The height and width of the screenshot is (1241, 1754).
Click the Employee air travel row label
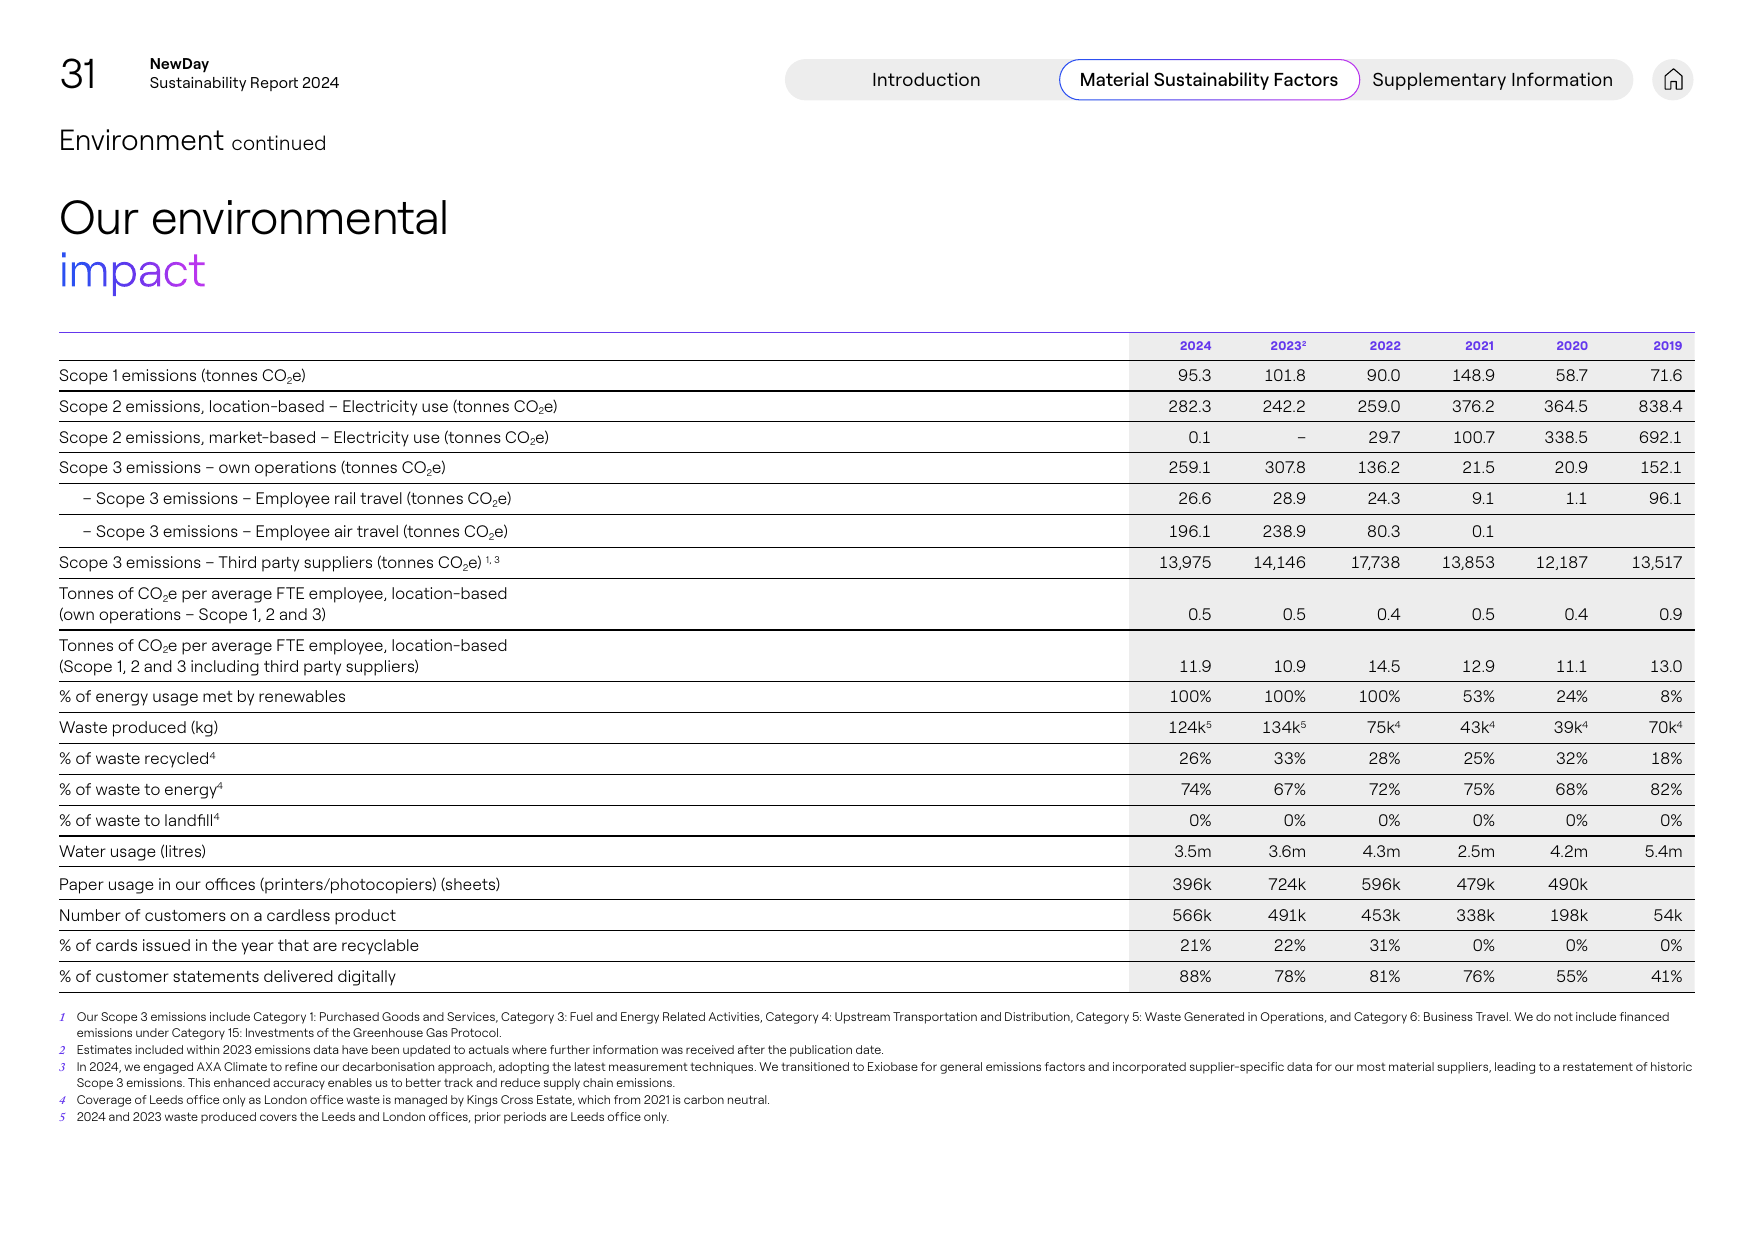pyautogui.click(x=295, y=531)
